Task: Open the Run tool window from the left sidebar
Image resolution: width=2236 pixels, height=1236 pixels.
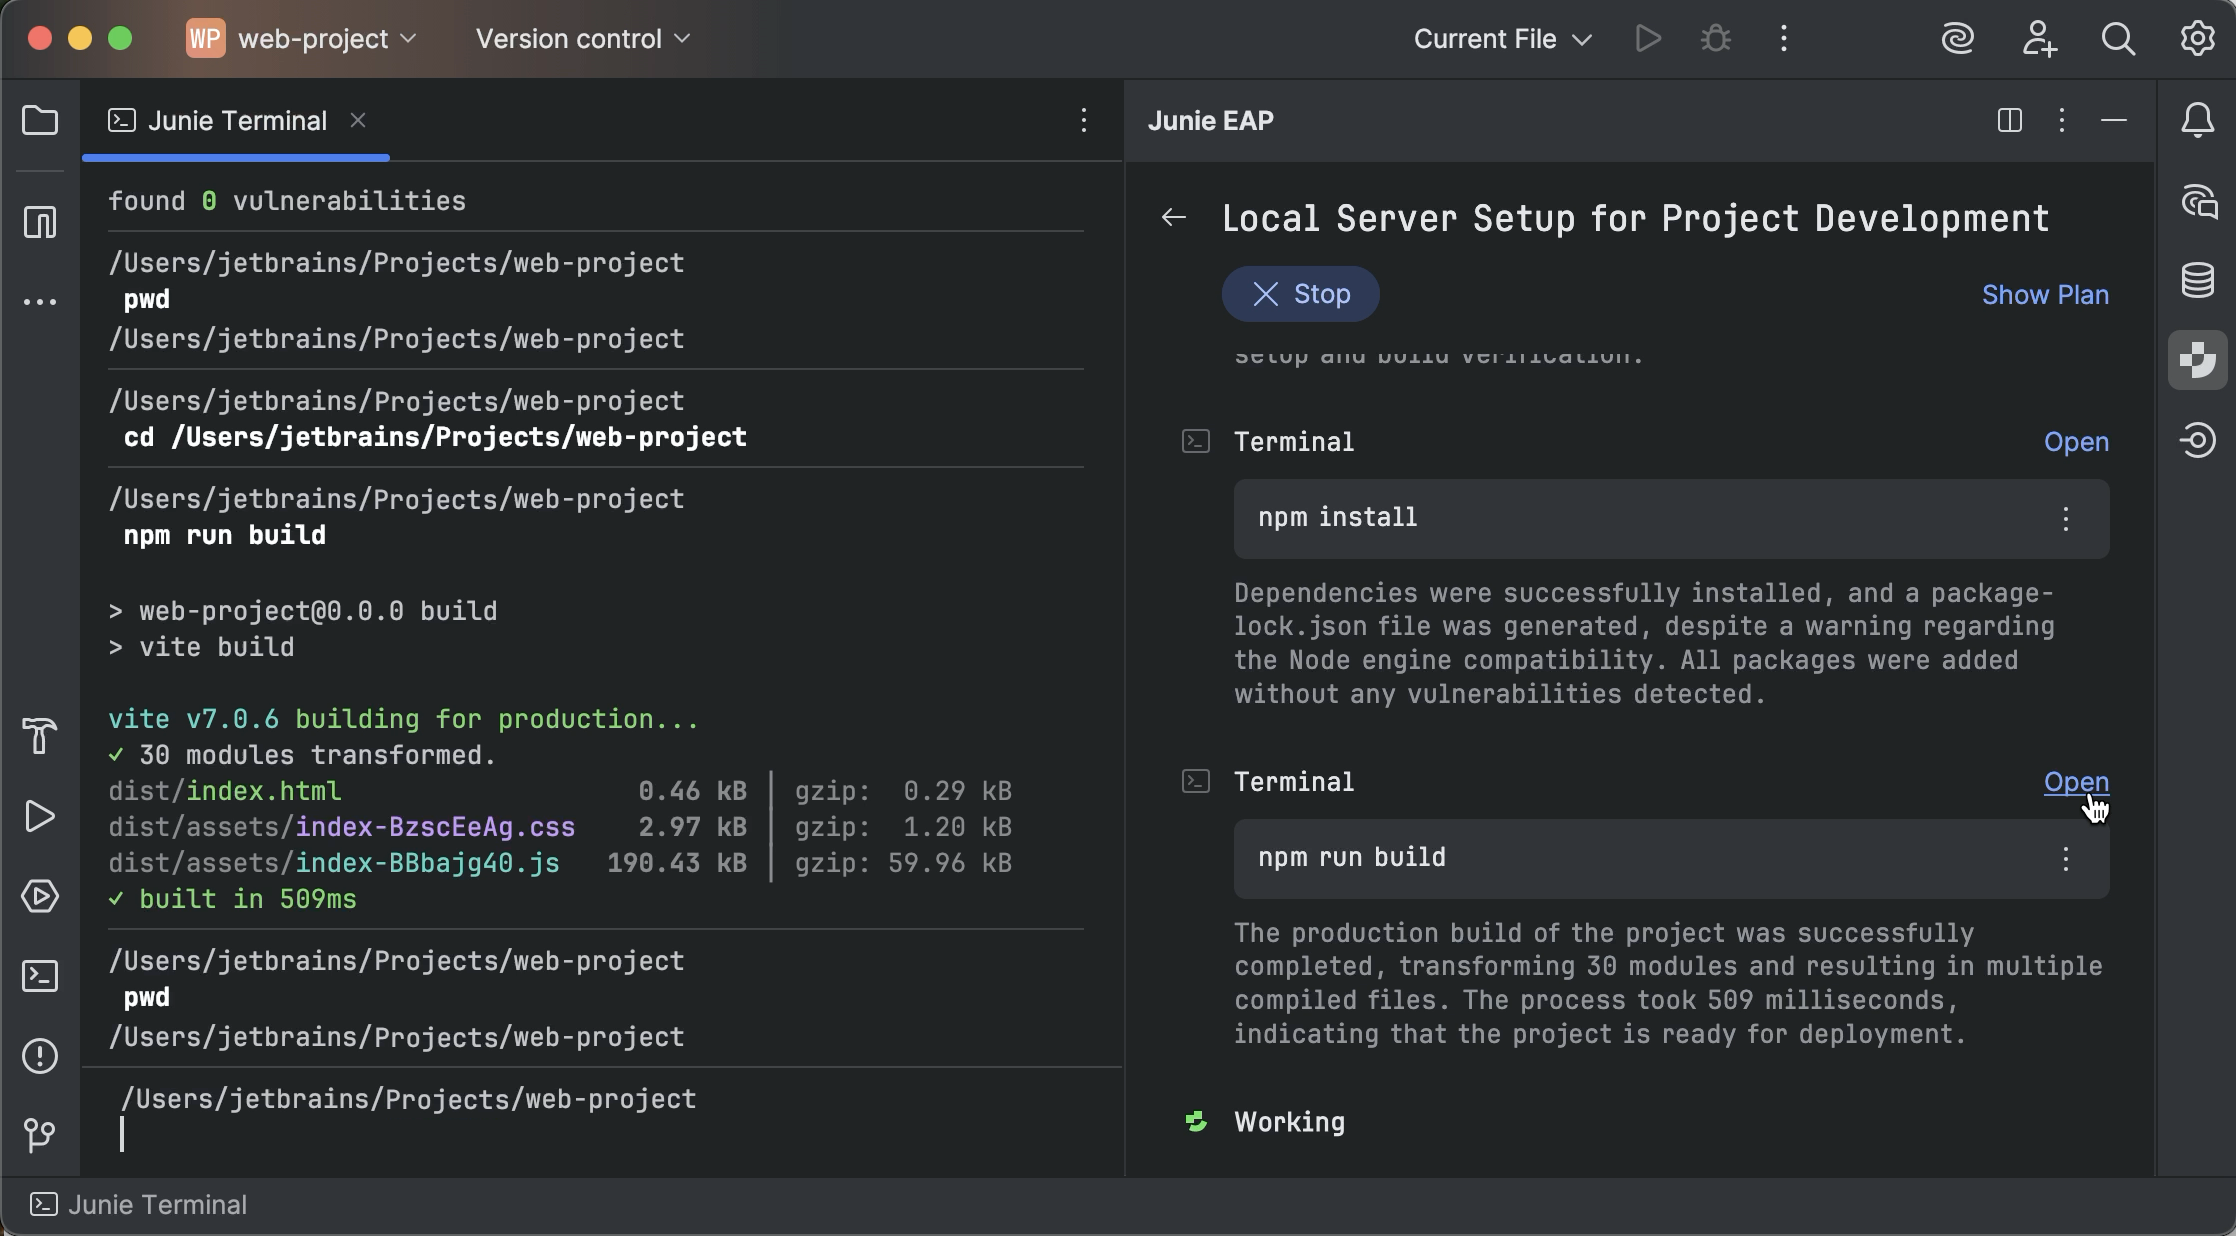Action: (x=40, y=817)
